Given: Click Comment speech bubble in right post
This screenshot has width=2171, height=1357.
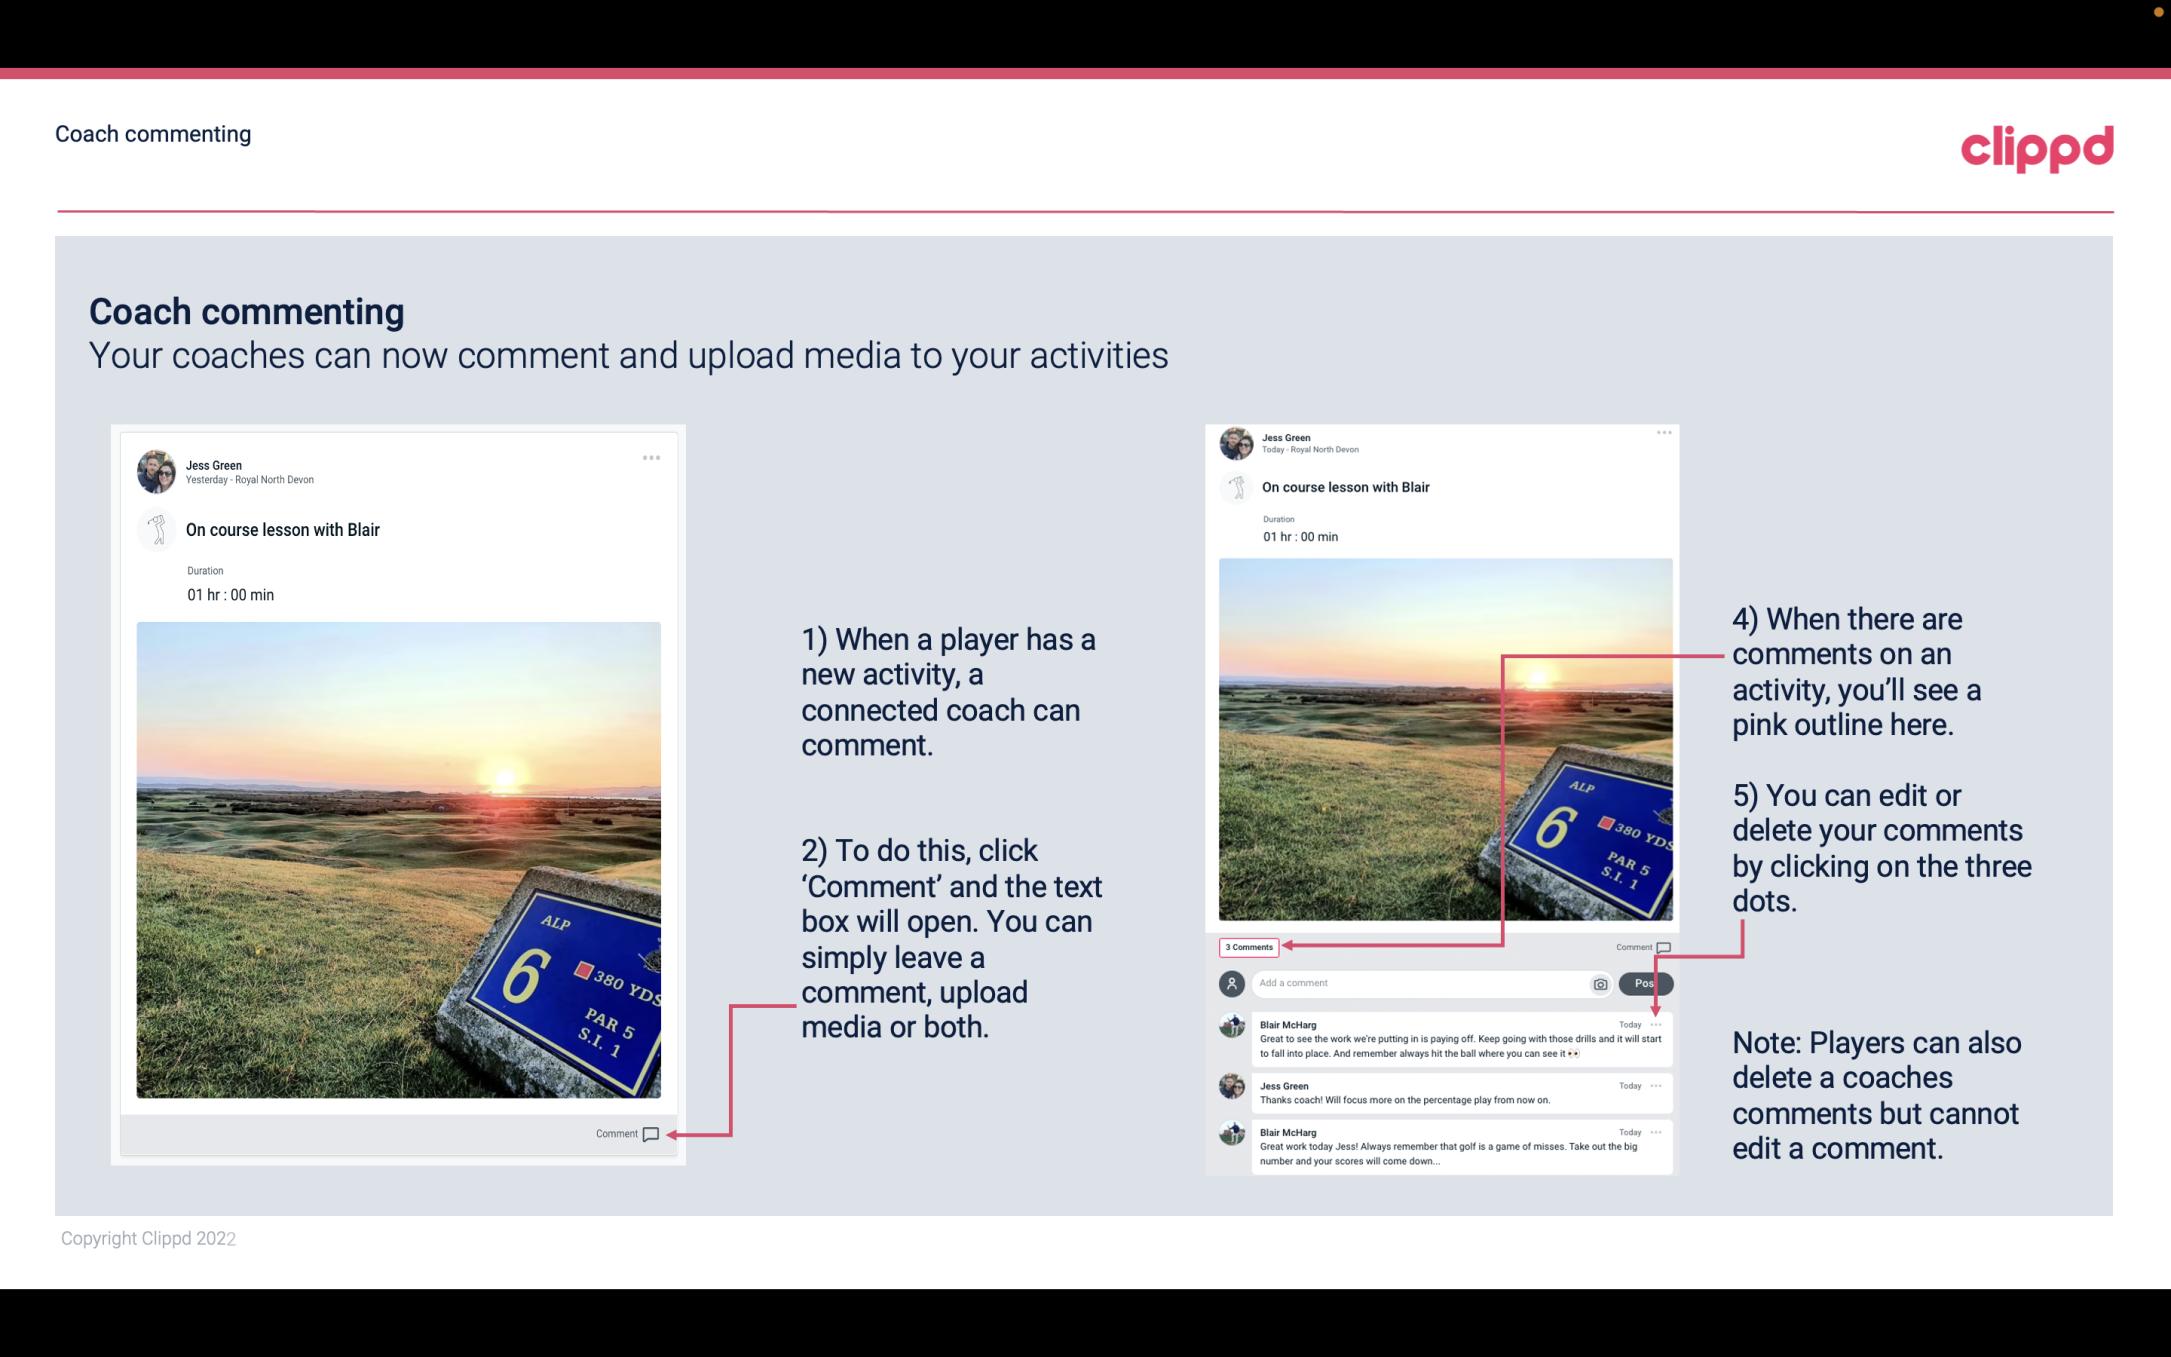Looking at the screenshot, I should point(1663,947).
